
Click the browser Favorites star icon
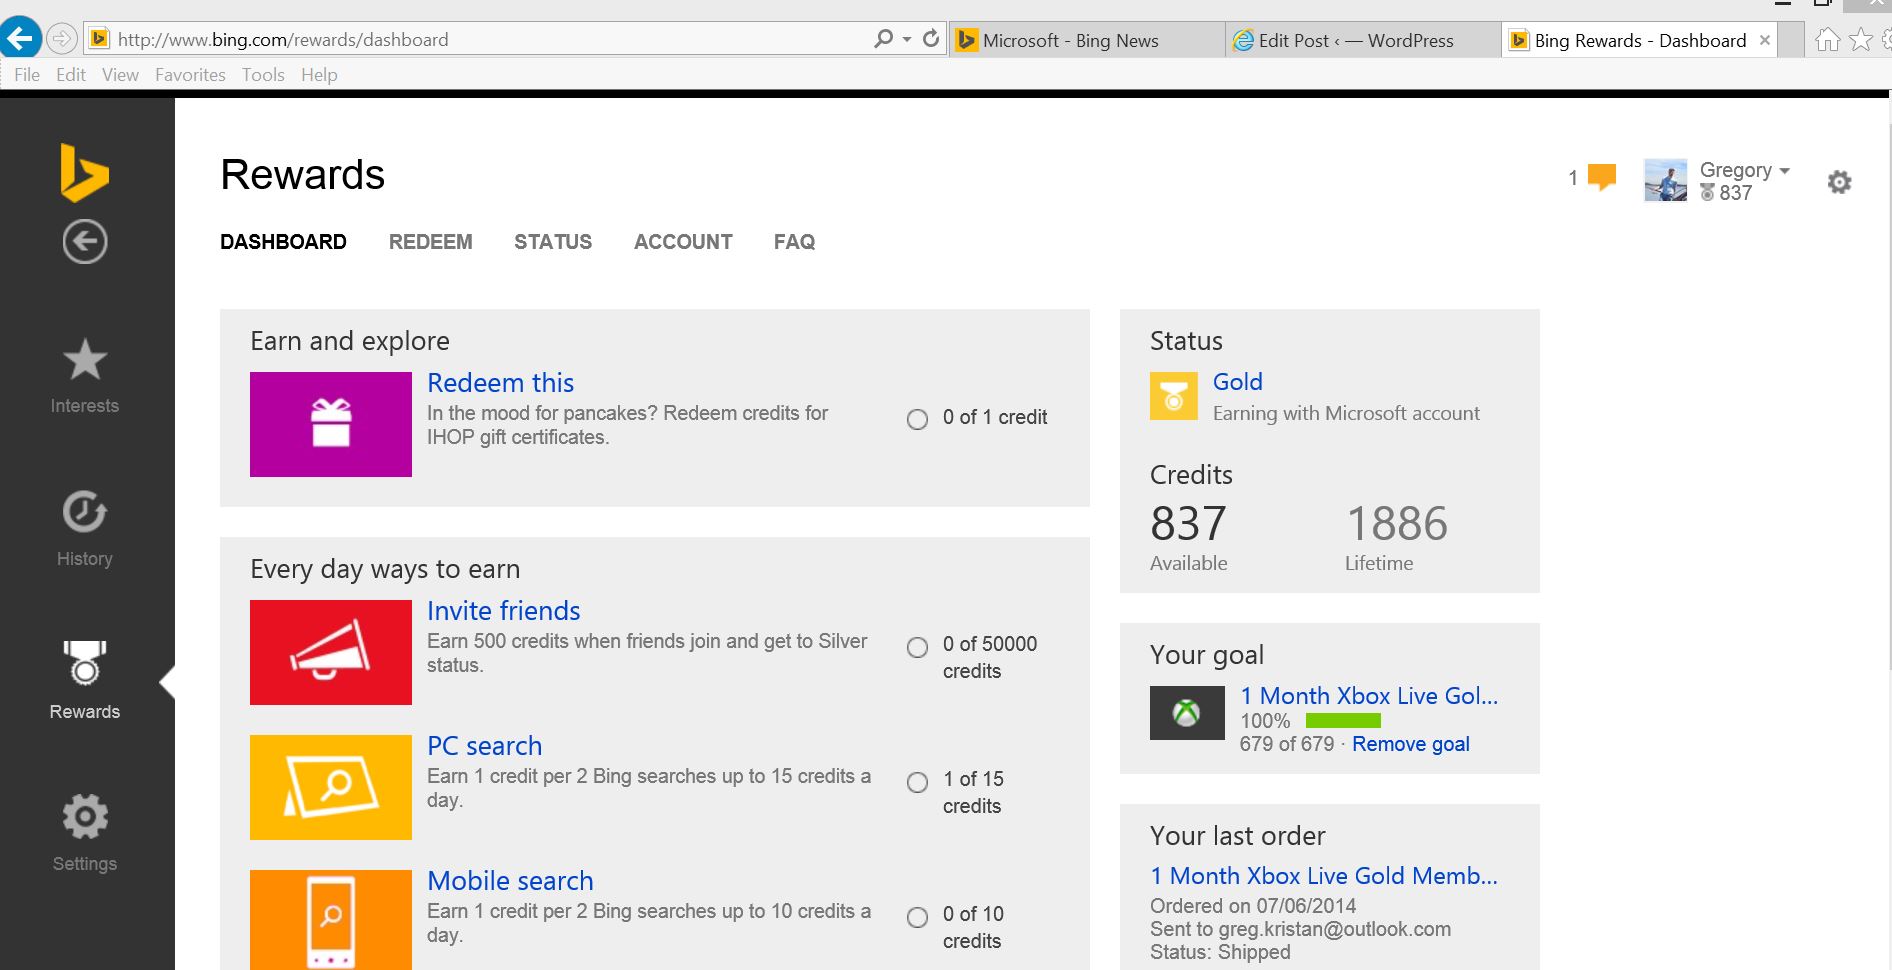click(1861, 40)
